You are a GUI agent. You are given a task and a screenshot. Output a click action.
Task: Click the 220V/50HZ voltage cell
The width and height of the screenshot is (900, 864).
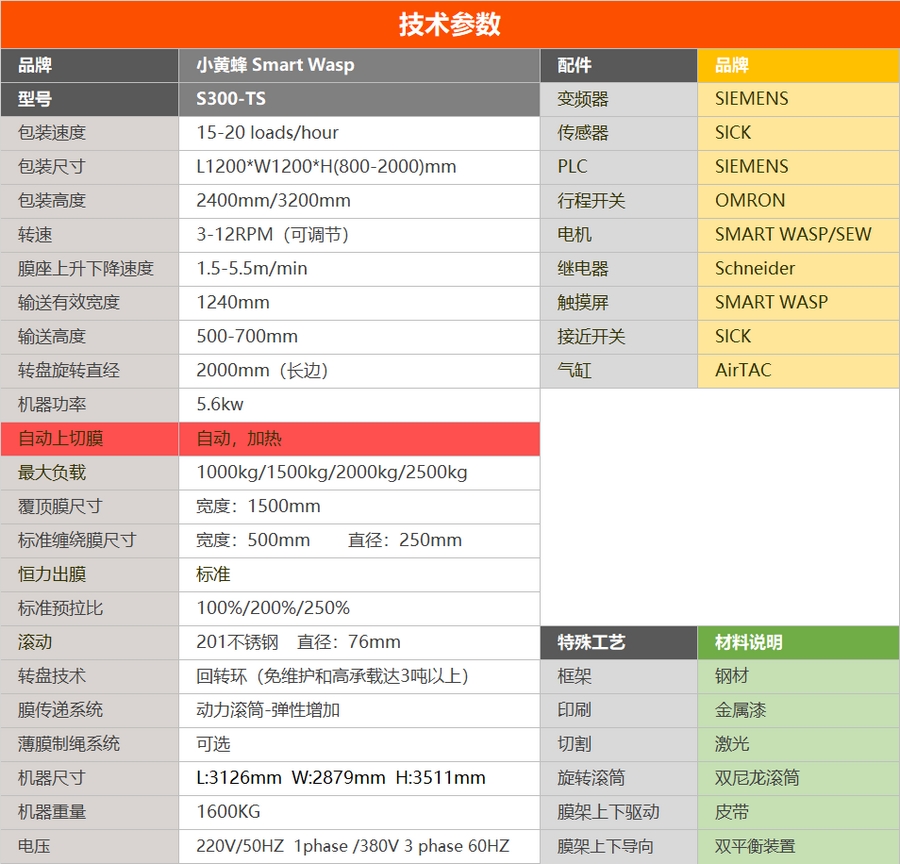click(359, 846)
